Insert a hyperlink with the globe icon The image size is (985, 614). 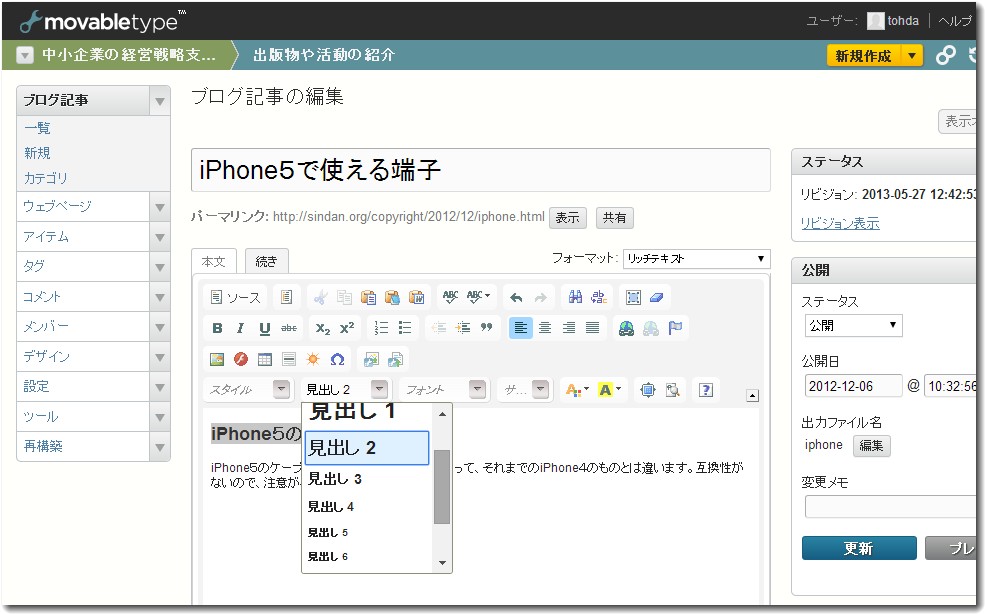click(x=626, y=328)
